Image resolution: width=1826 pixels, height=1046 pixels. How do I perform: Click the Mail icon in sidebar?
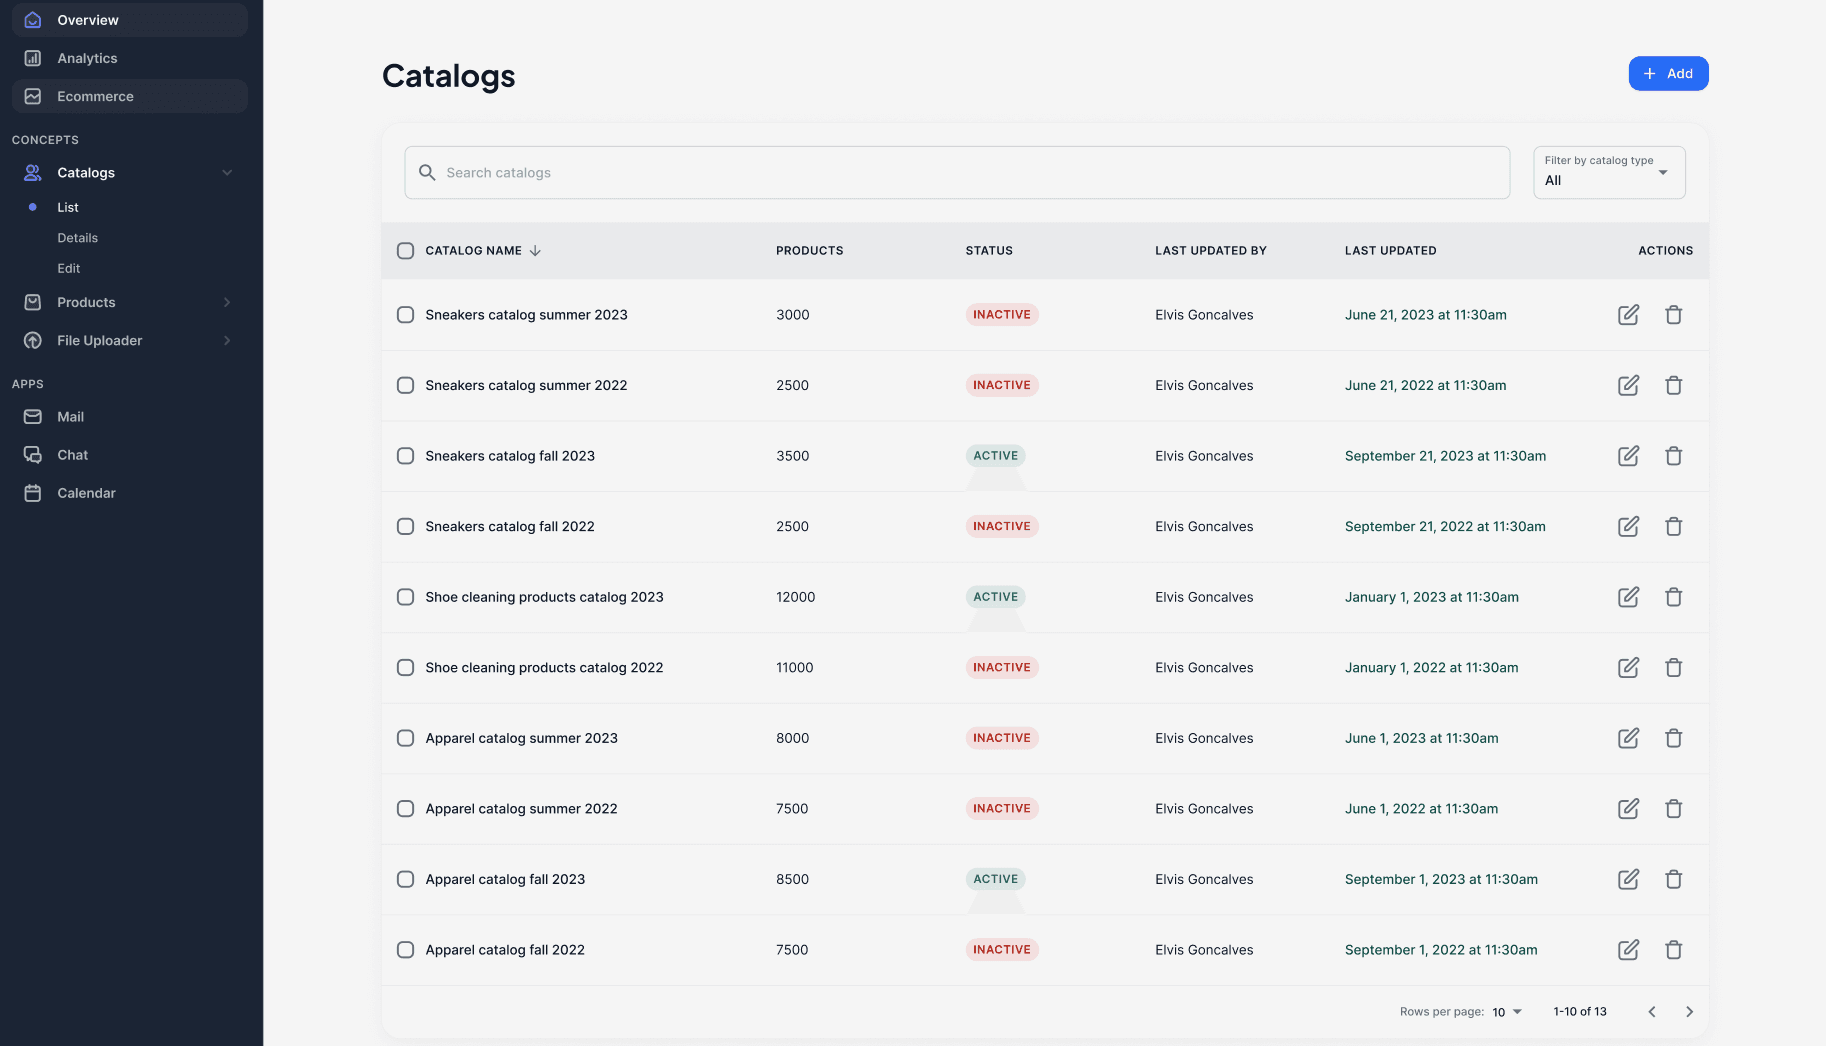(x=33, y=417)
